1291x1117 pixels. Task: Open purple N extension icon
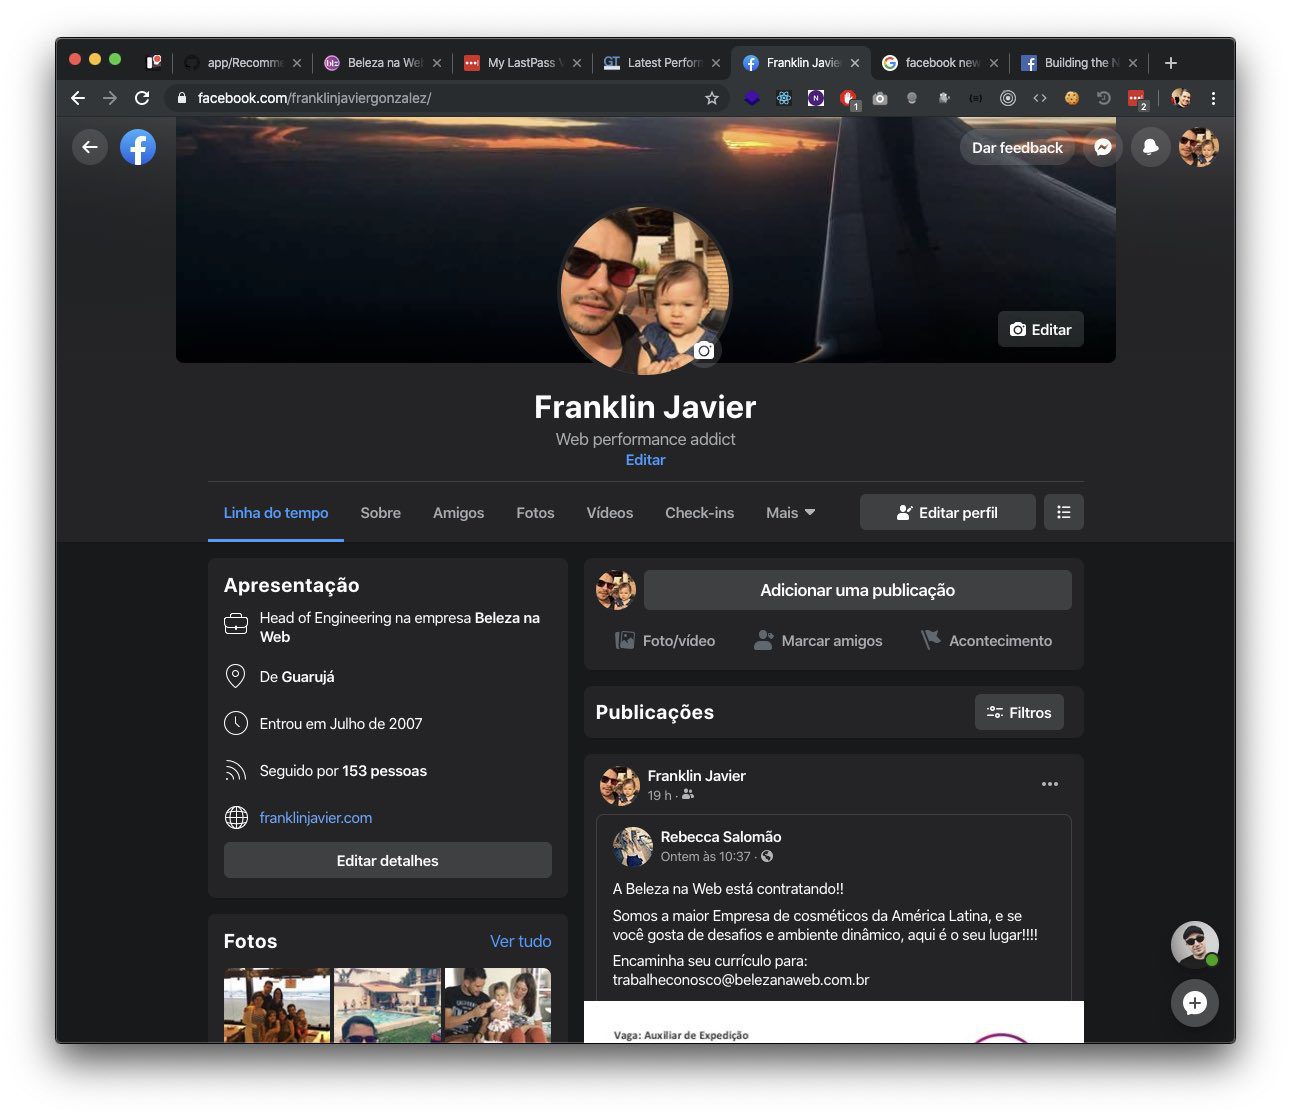click(816, 98)
